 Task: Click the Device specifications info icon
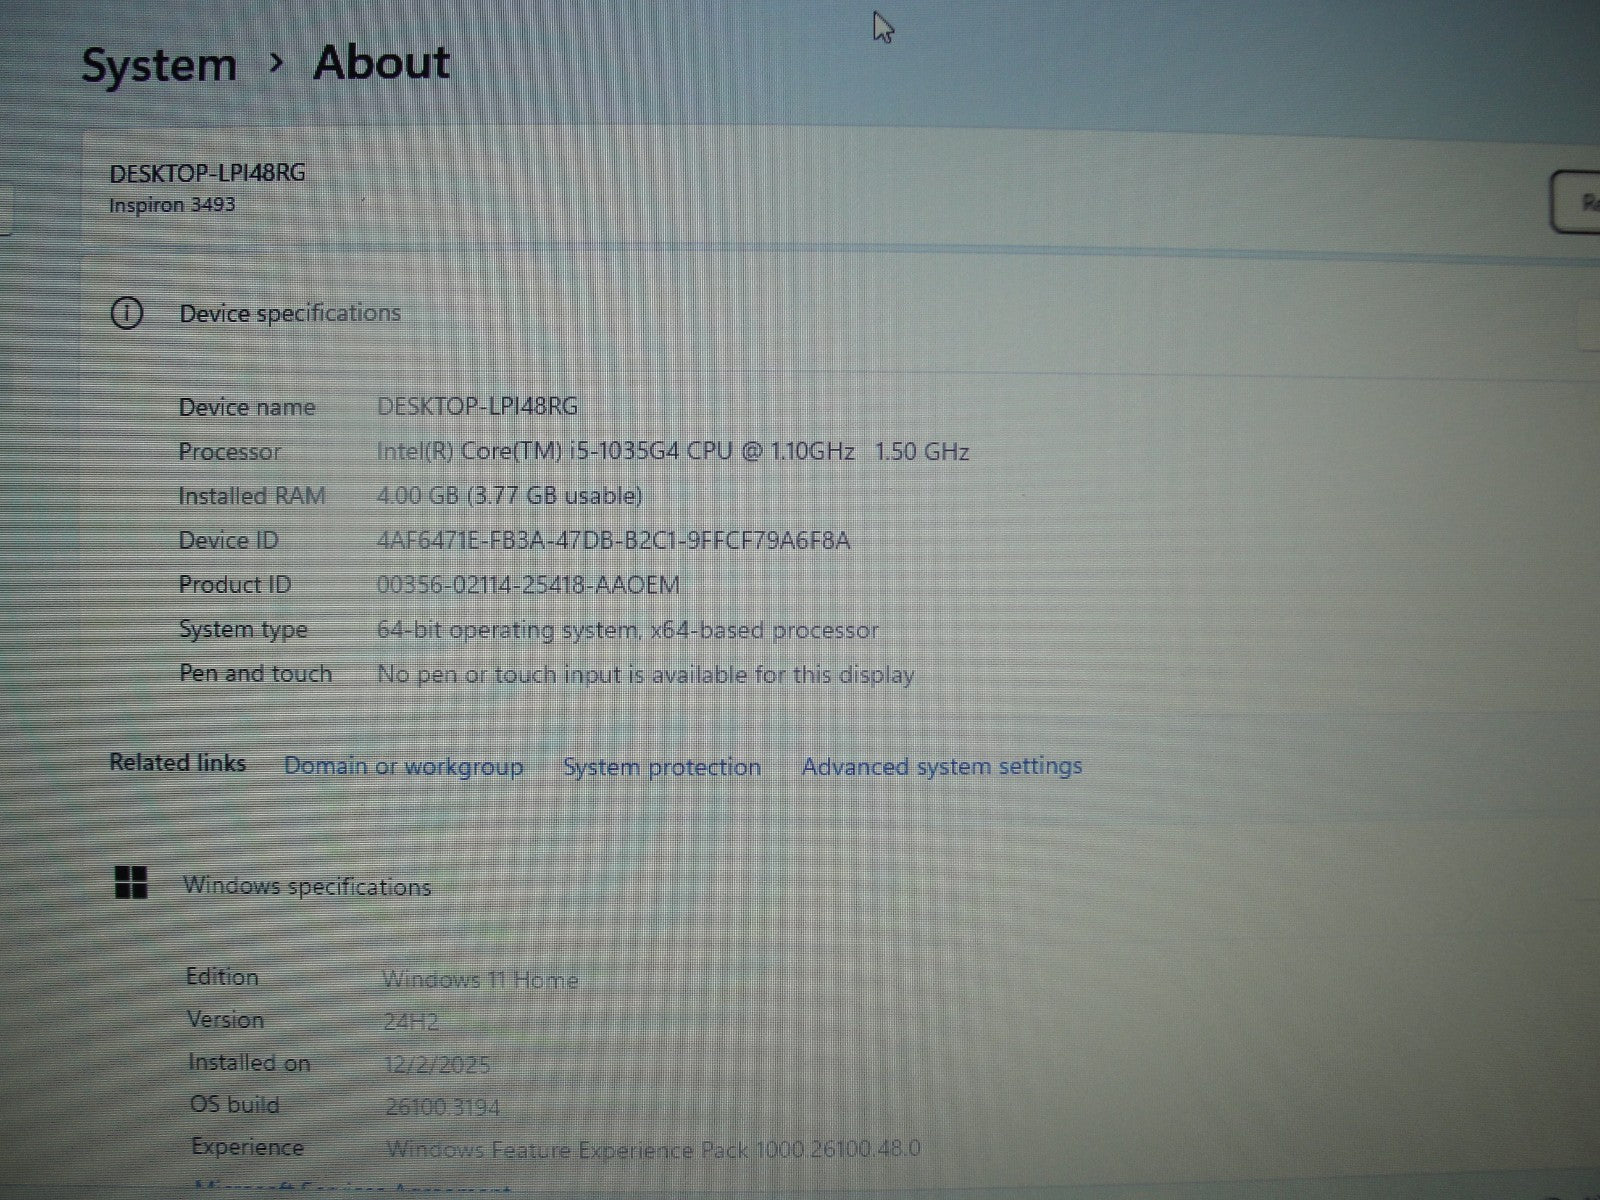127,313
